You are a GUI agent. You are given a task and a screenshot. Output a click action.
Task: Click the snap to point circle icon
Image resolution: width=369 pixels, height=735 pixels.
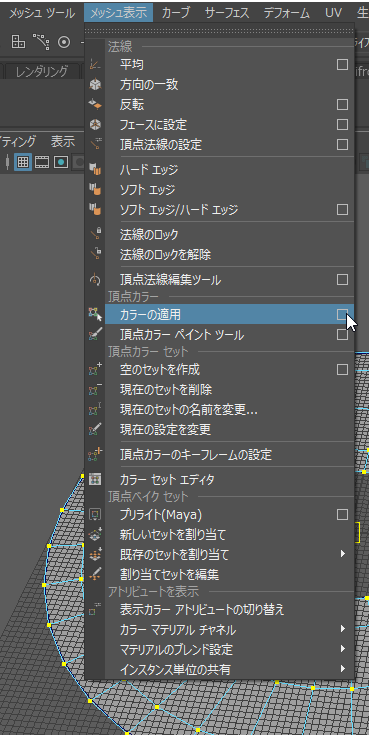pyautogui.click(x=64, y=42)
